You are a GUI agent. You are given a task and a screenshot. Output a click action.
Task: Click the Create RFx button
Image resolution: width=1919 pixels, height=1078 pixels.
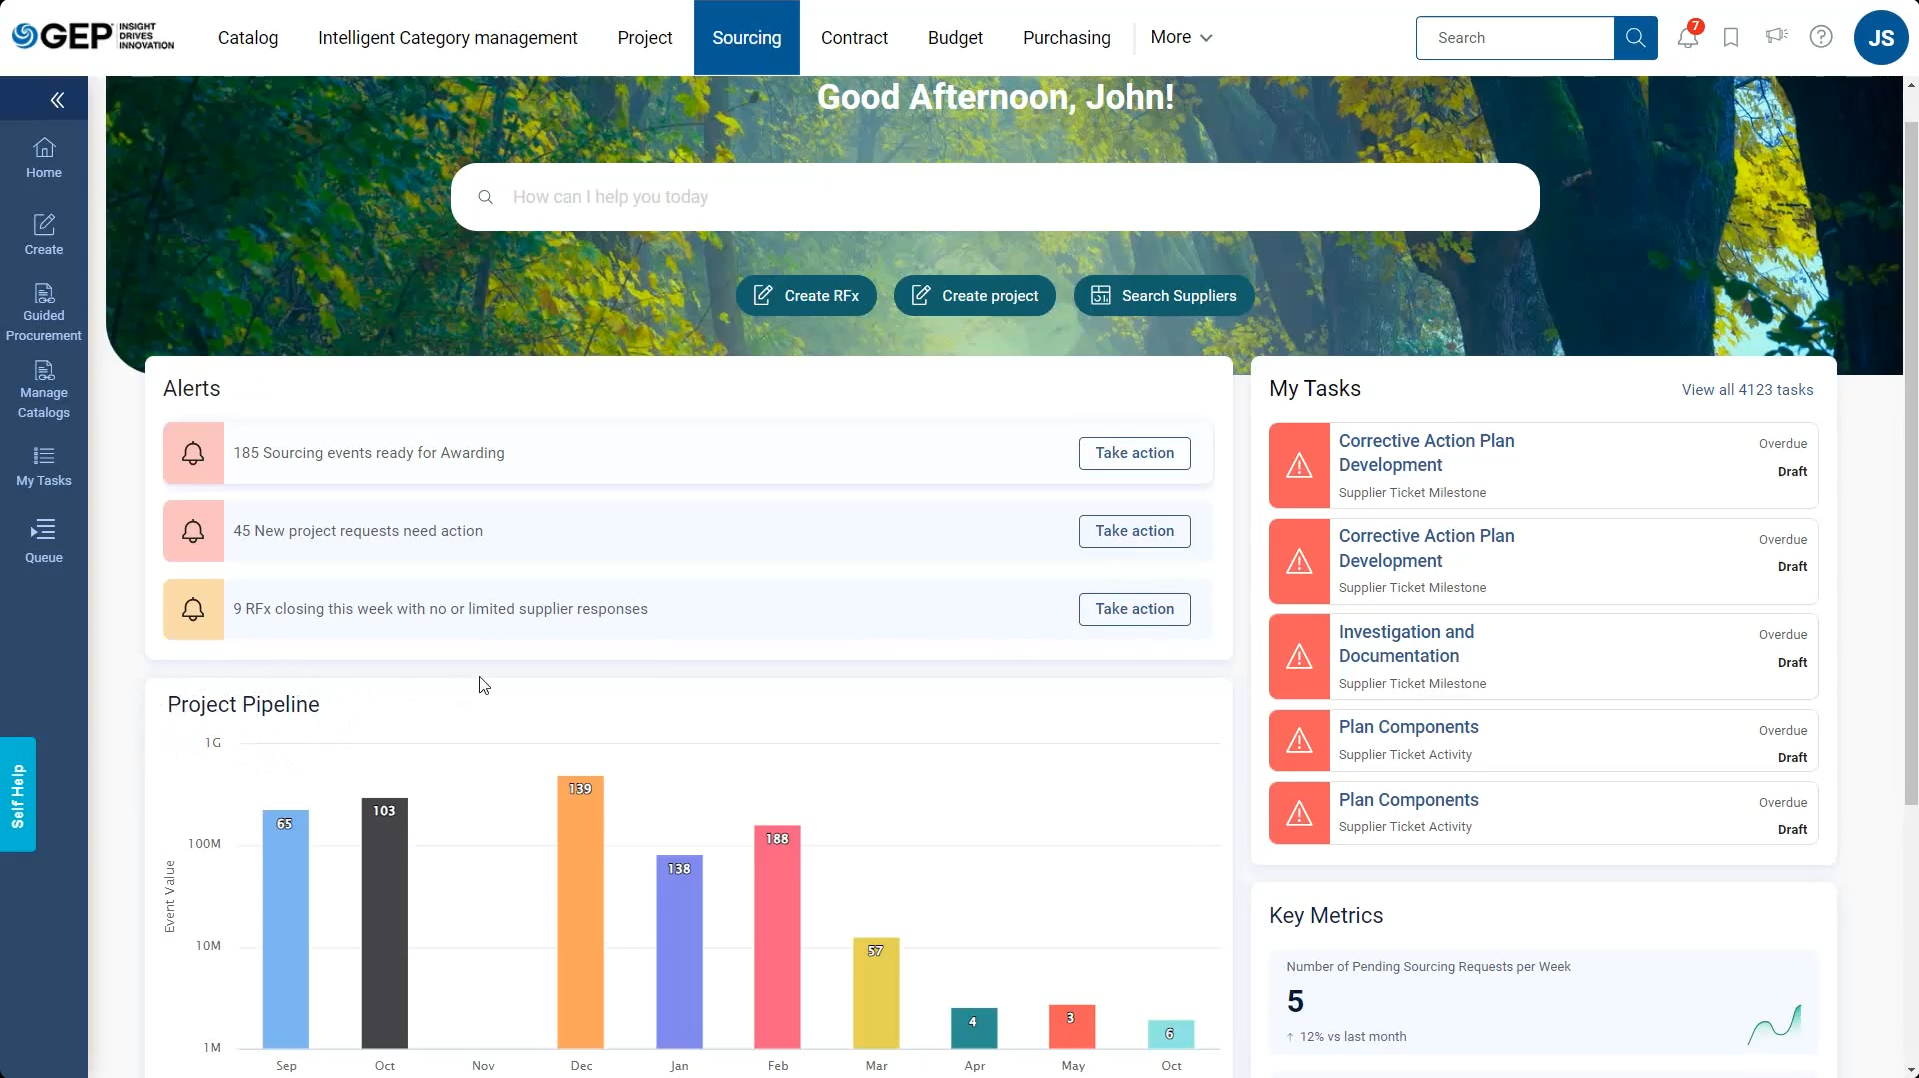click(806, 296)
